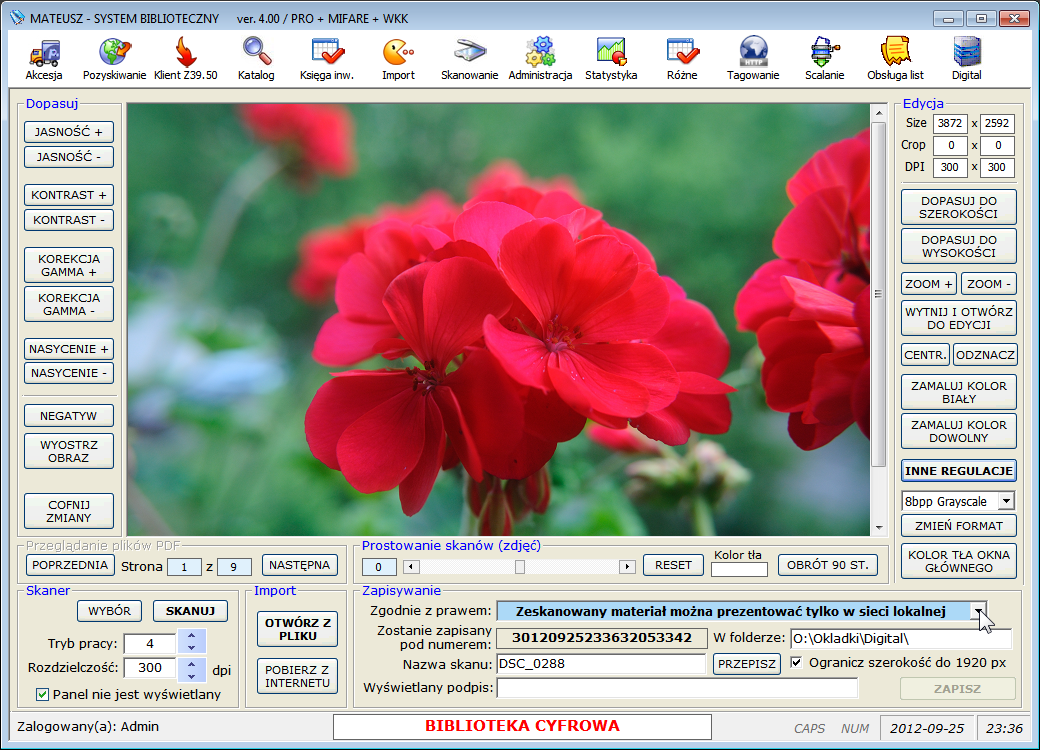
Task: Click the SKANUJ button
Action: 190,610
